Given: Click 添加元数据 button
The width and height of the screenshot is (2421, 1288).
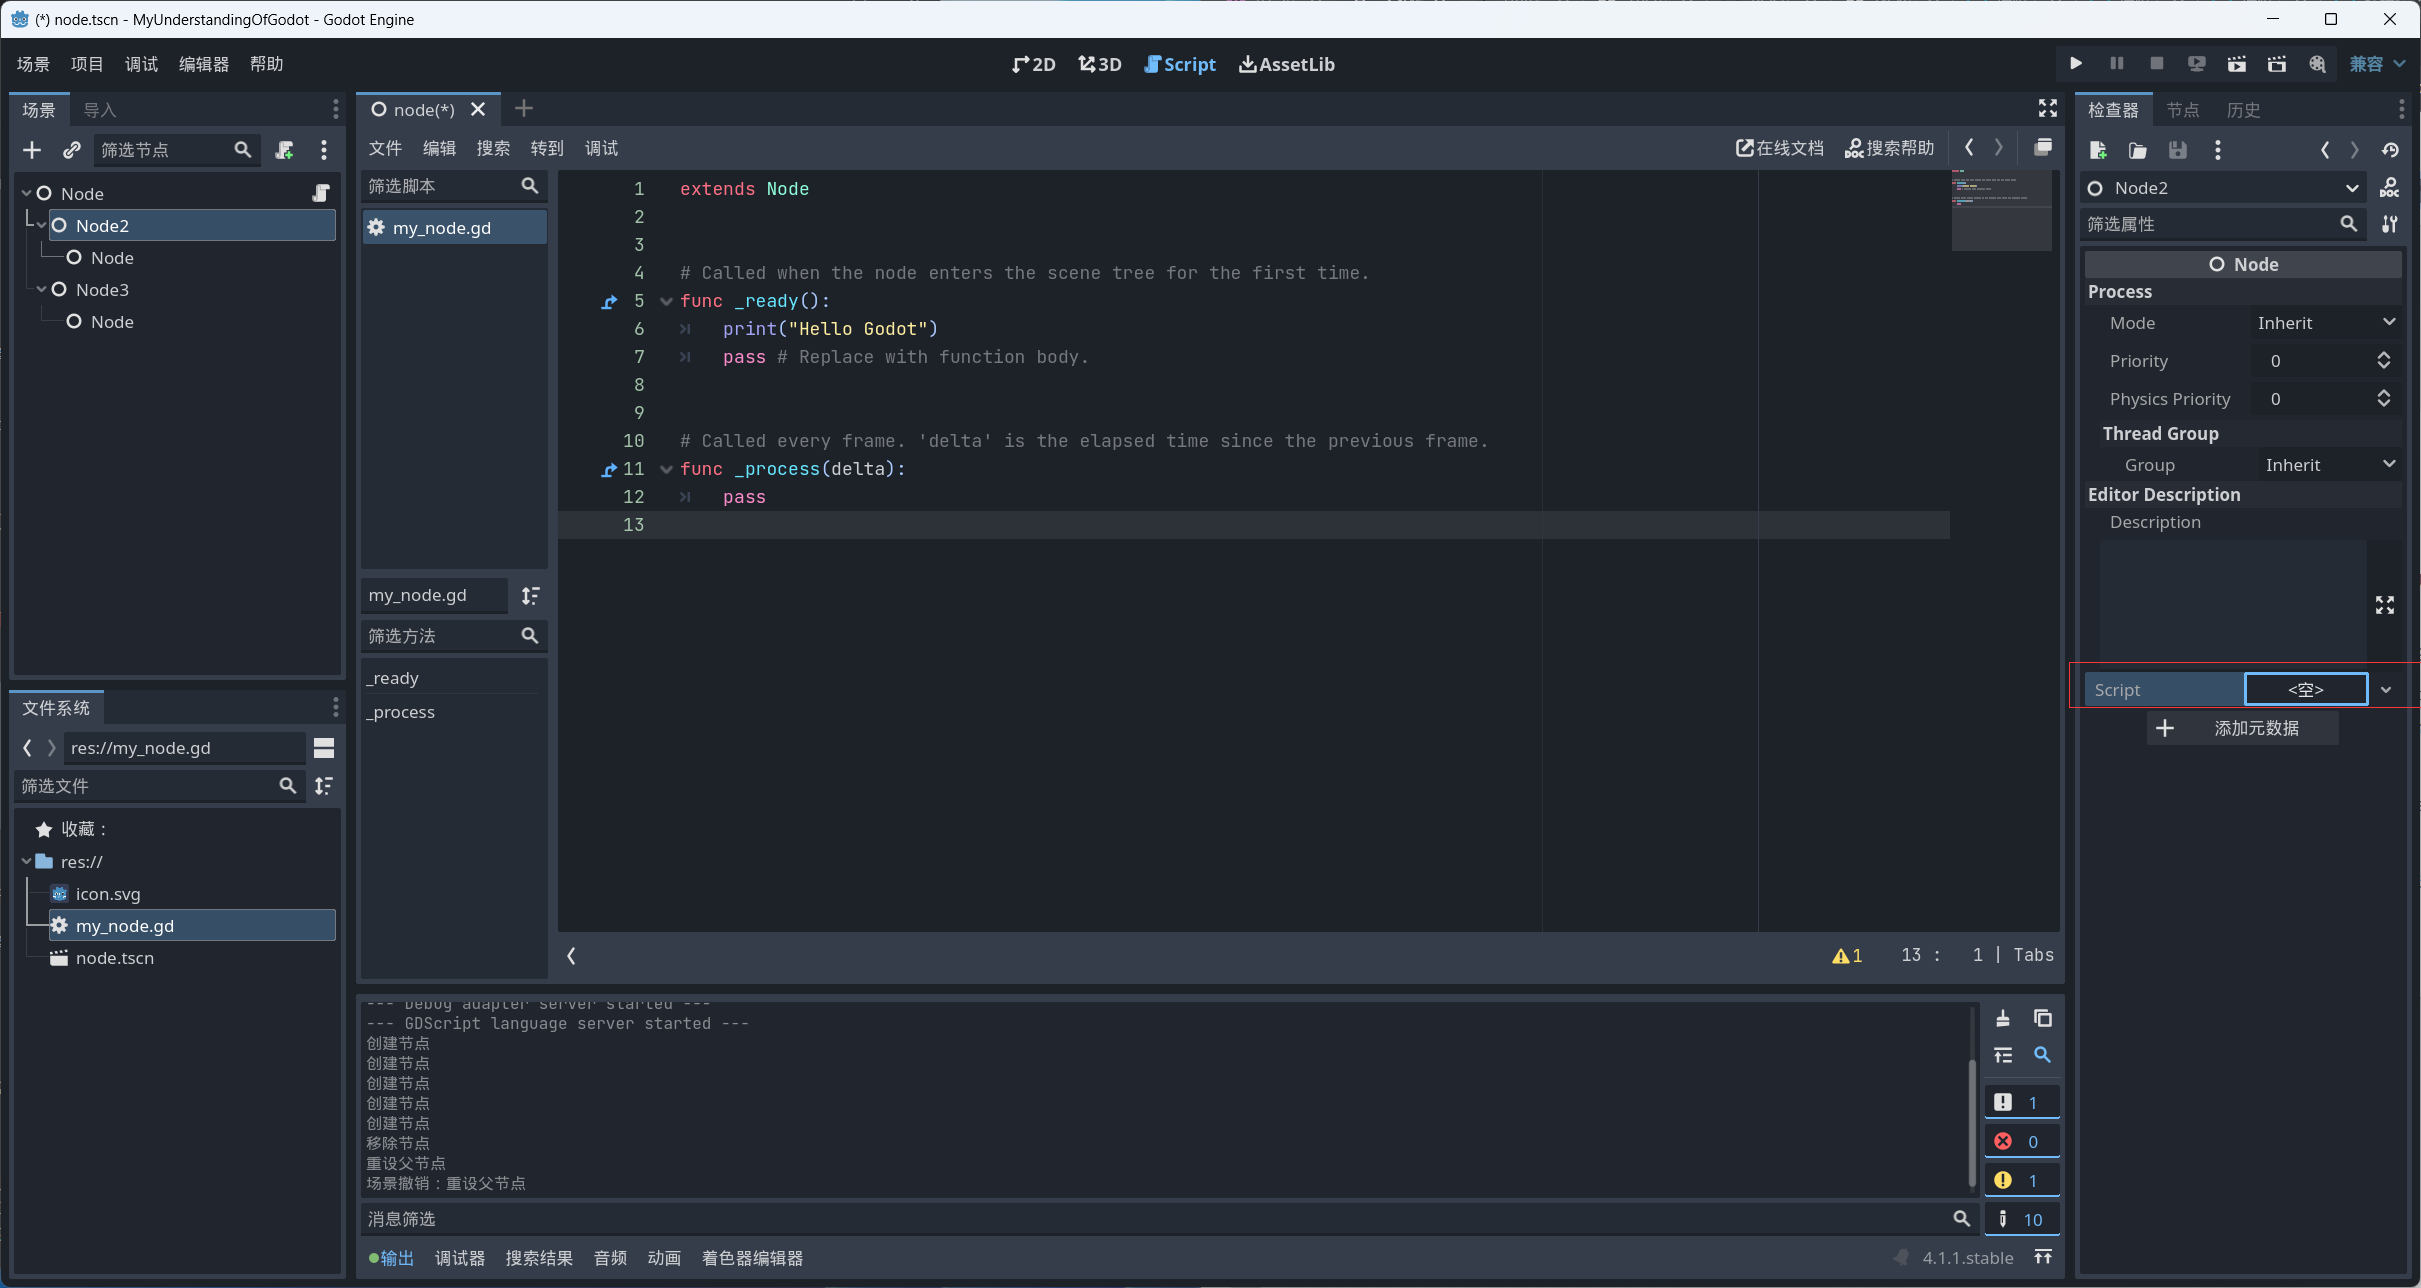Looking at the screenshot, I should coord(2243,728).
